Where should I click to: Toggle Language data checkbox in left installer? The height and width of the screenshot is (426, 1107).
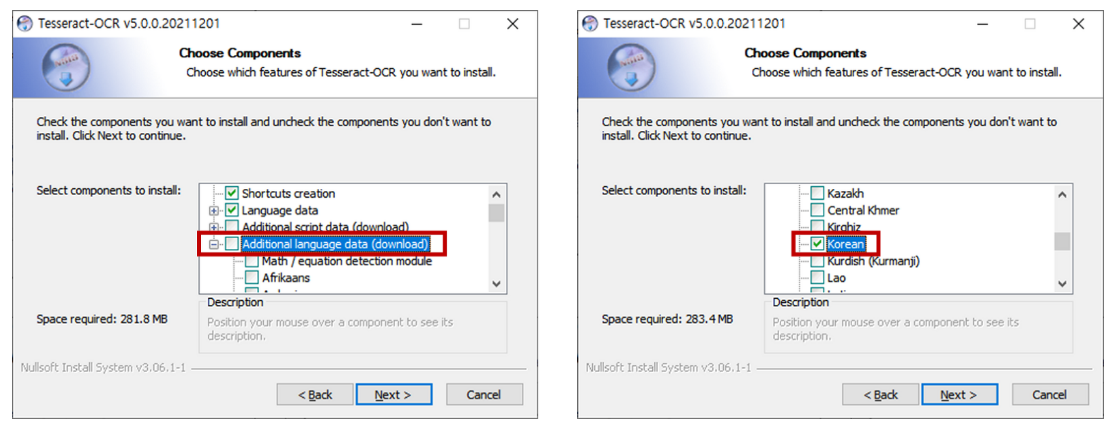click(x=232, y=210)
